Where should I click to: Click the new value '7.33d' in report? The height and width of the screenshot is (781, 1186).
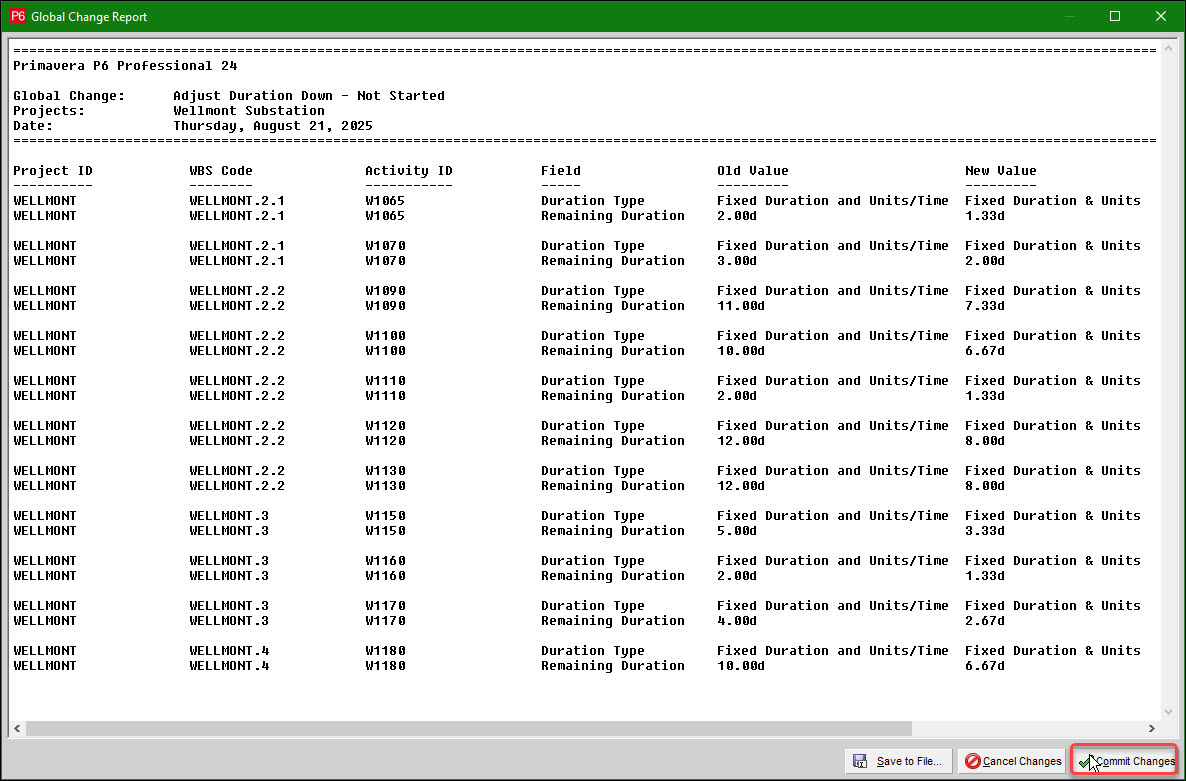(984, 306)
